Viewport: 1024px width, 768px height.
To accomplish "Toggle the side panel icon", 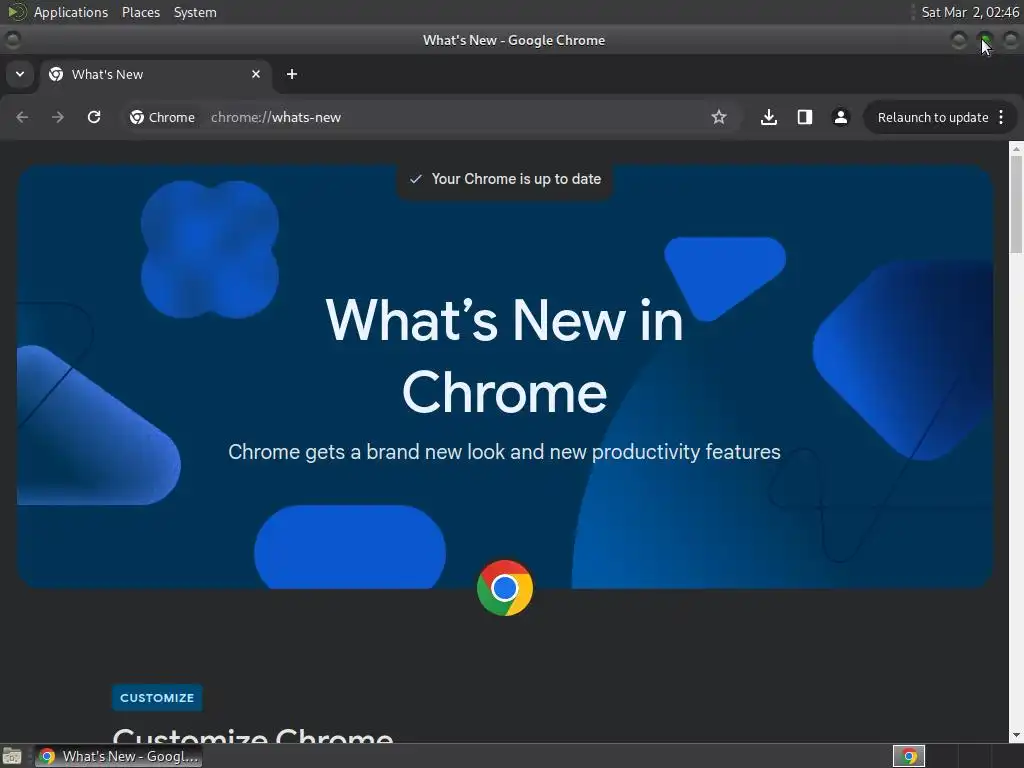I will click(805, 117).
